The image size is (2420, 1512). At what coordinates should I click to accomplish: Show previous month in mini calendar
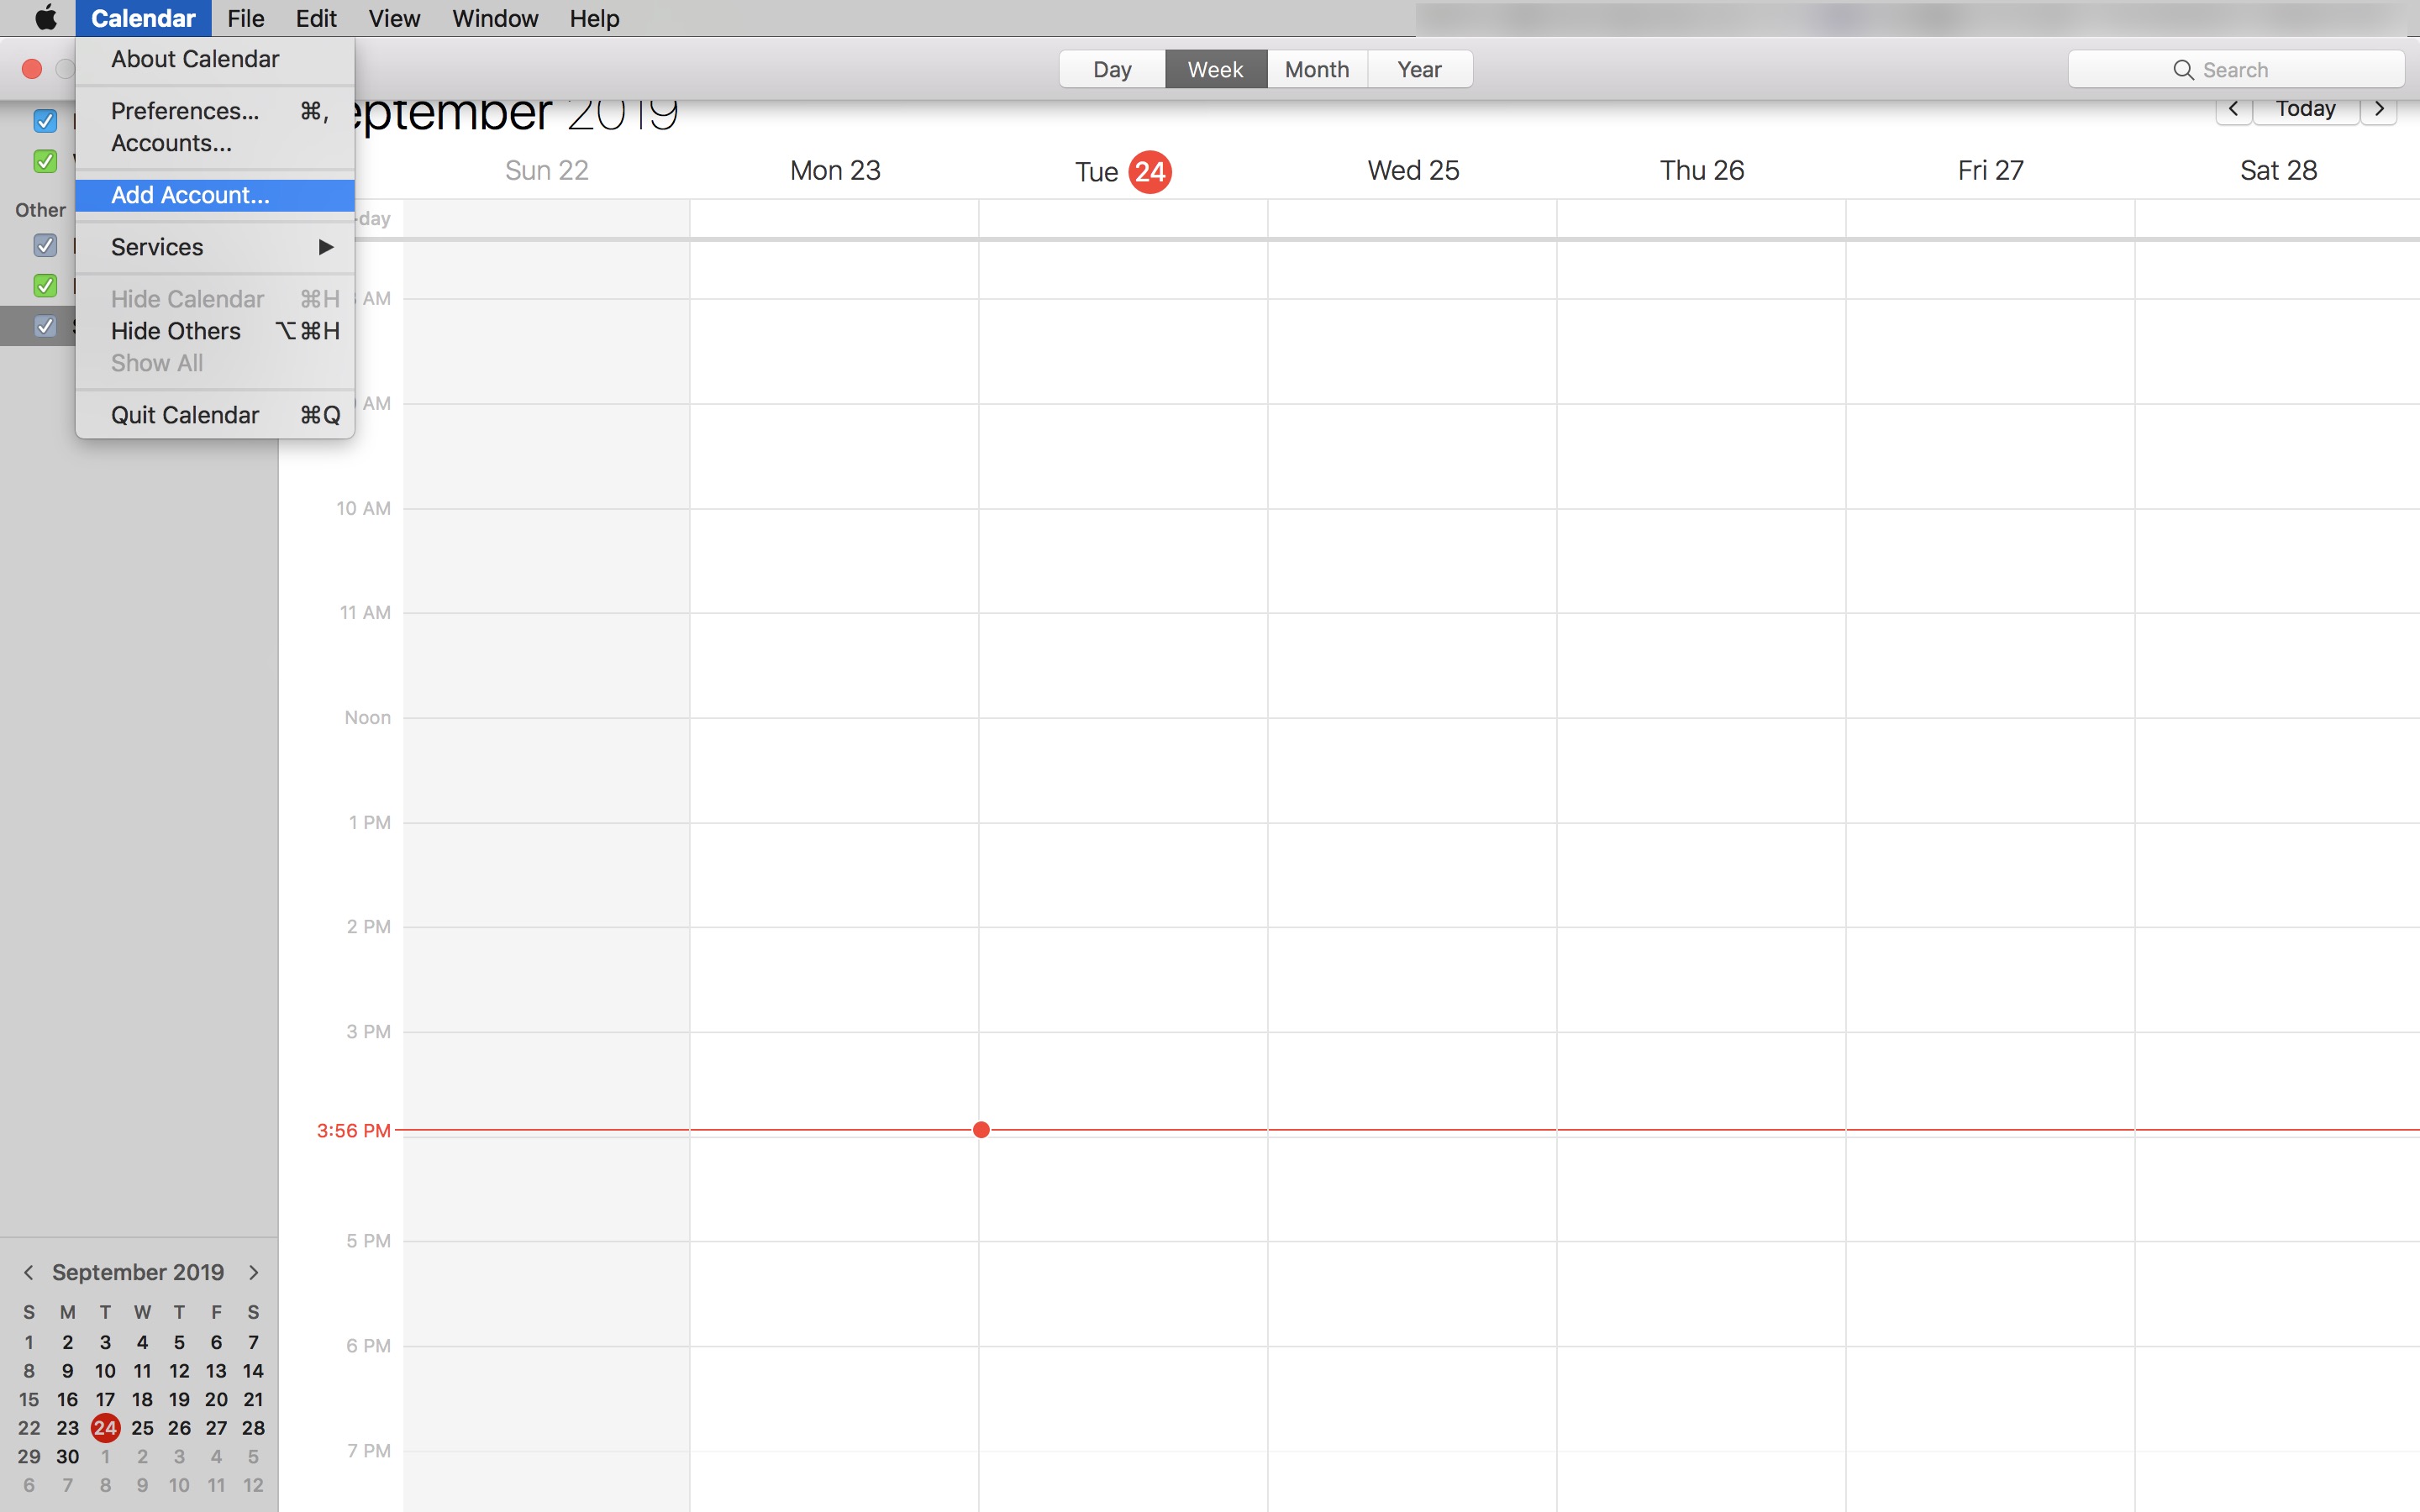tap(29, 1272)
